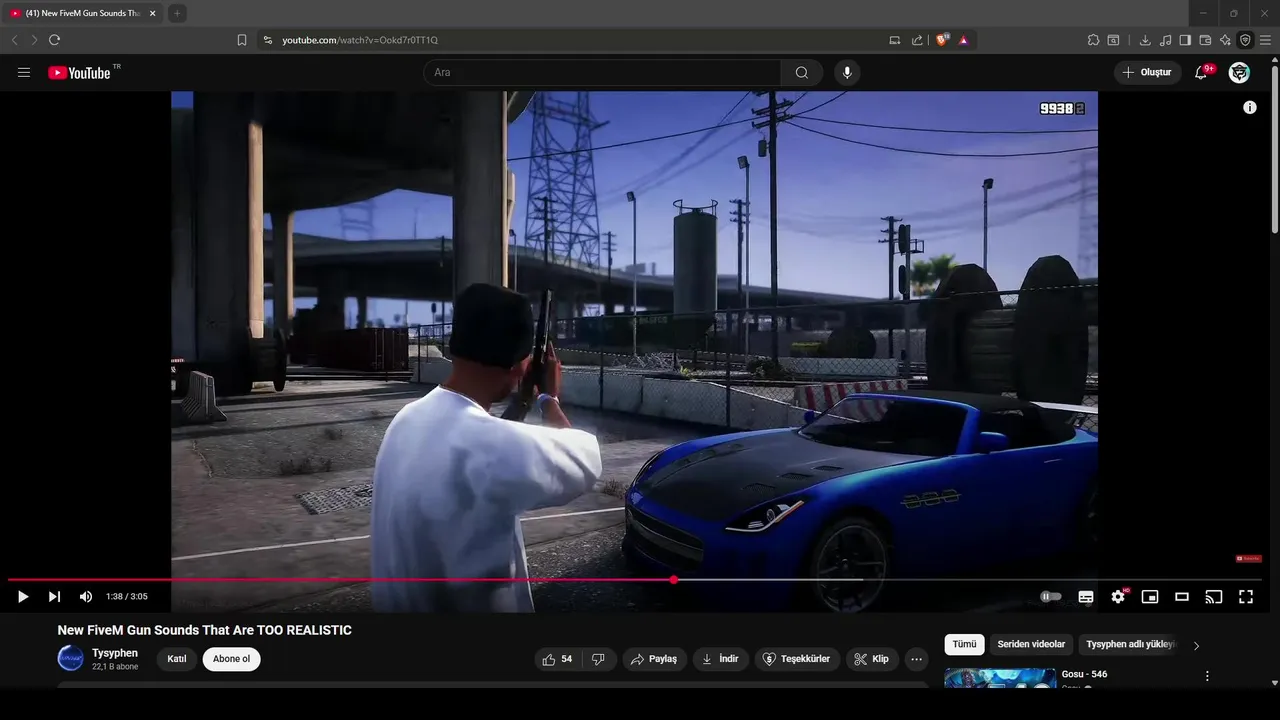
Task: Go back in browser history
Action: [14, 40]
